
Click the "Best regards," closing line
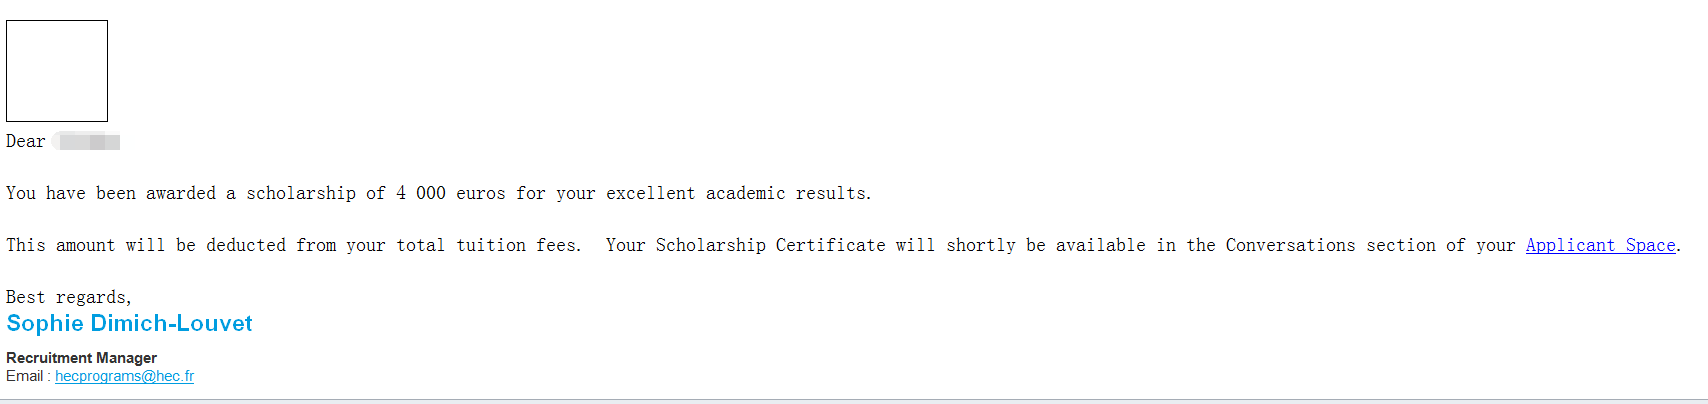tap(69, 297)
